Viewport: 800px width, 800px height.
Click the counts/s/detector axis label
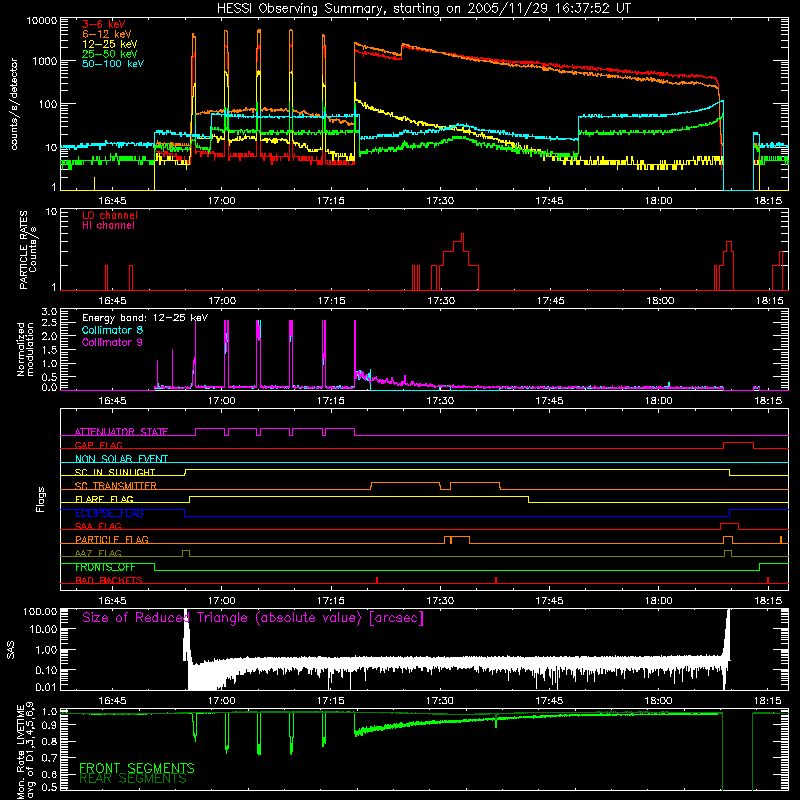pyautogui.click(x=14, y=104)
